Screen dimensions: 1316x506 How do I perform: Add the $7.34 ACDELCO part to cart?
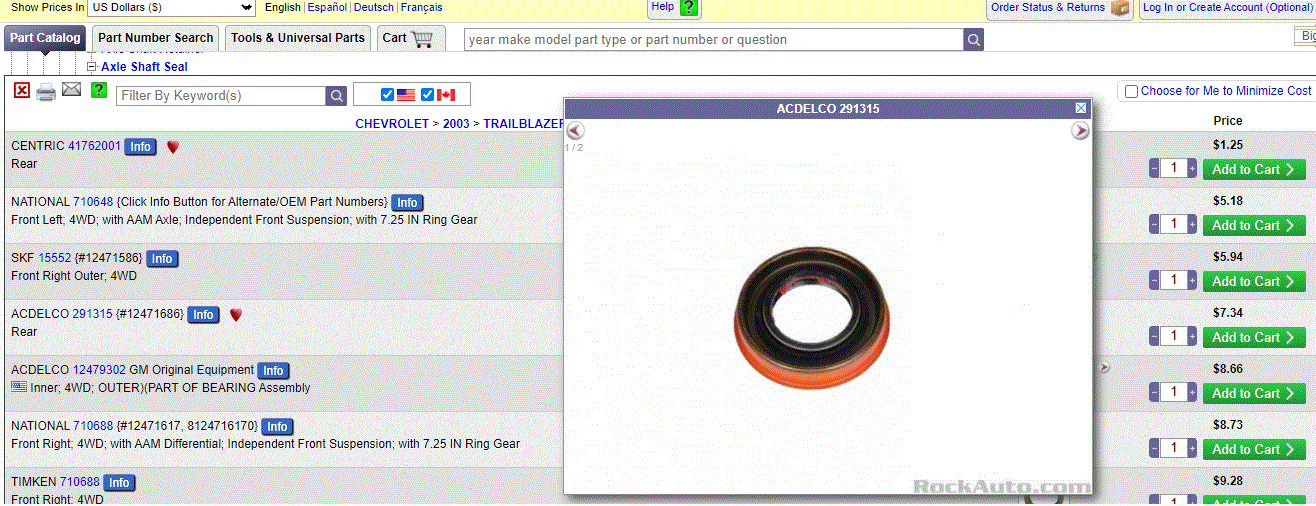coord(1254,337)
